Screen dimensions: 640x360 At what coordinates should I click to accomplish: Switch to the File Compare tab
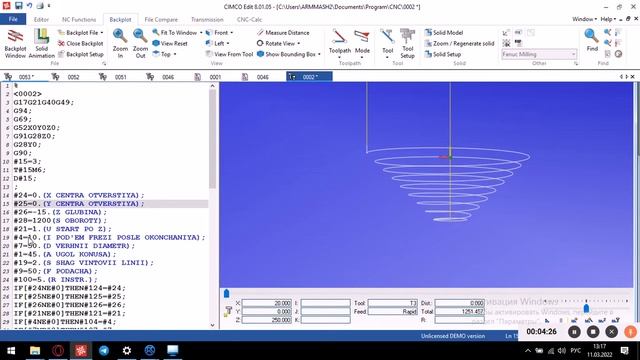pos(161,19)
